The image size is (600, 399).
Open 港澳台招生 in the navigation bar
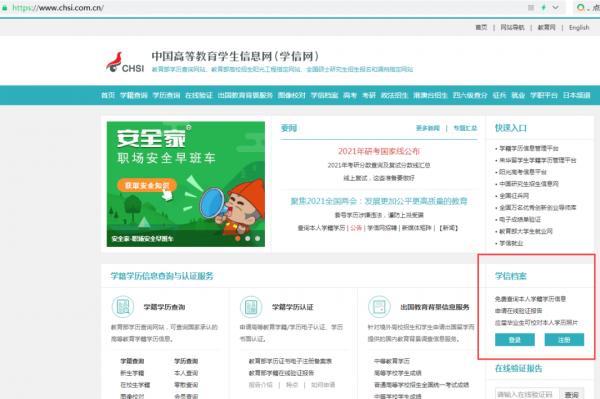[430, 95]
